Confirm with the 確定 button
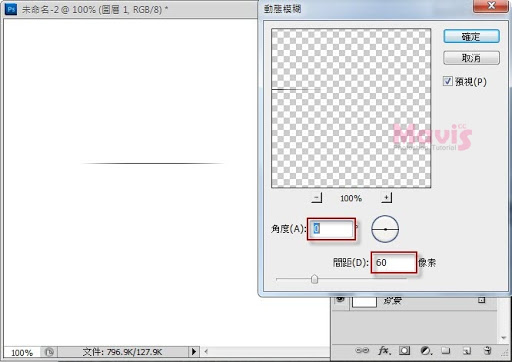The image size is (512, 362). [x=471, y=36]
